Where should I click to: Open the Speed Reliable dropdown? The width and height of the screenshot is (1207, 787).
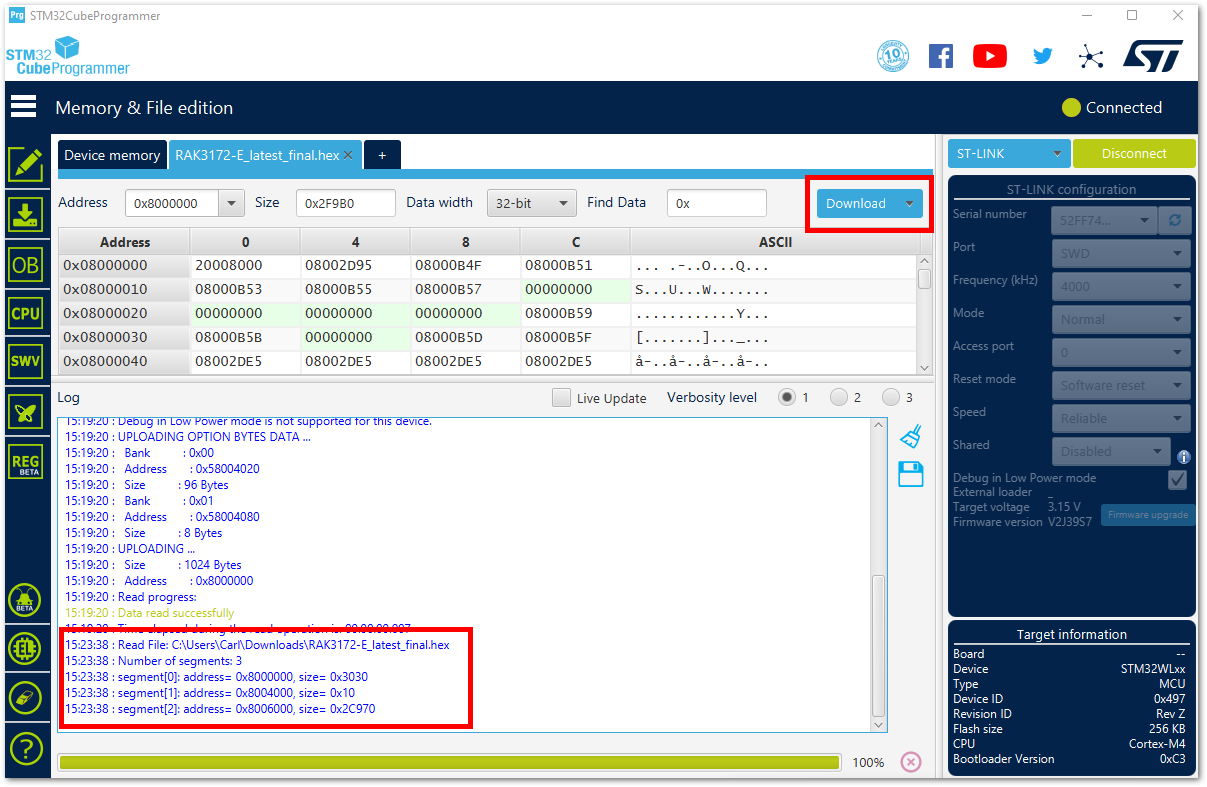1121,418
